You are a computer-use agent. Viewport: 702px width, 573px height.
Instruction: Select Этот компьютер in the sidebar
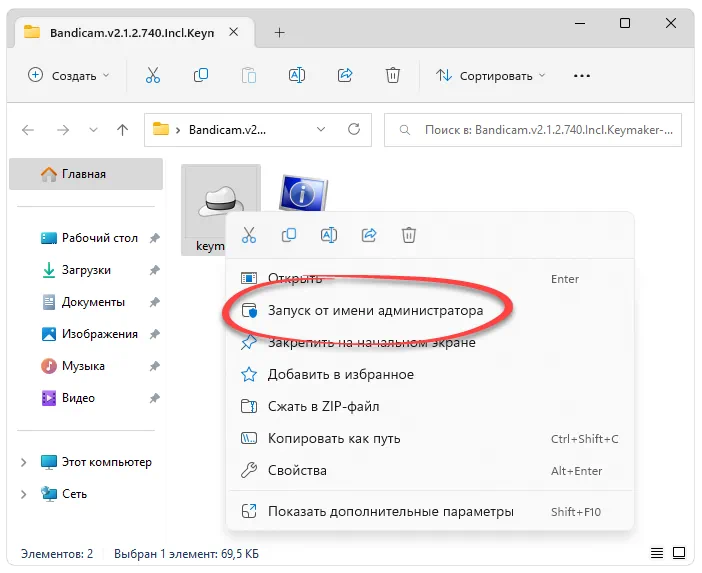[x=96, y=462]
